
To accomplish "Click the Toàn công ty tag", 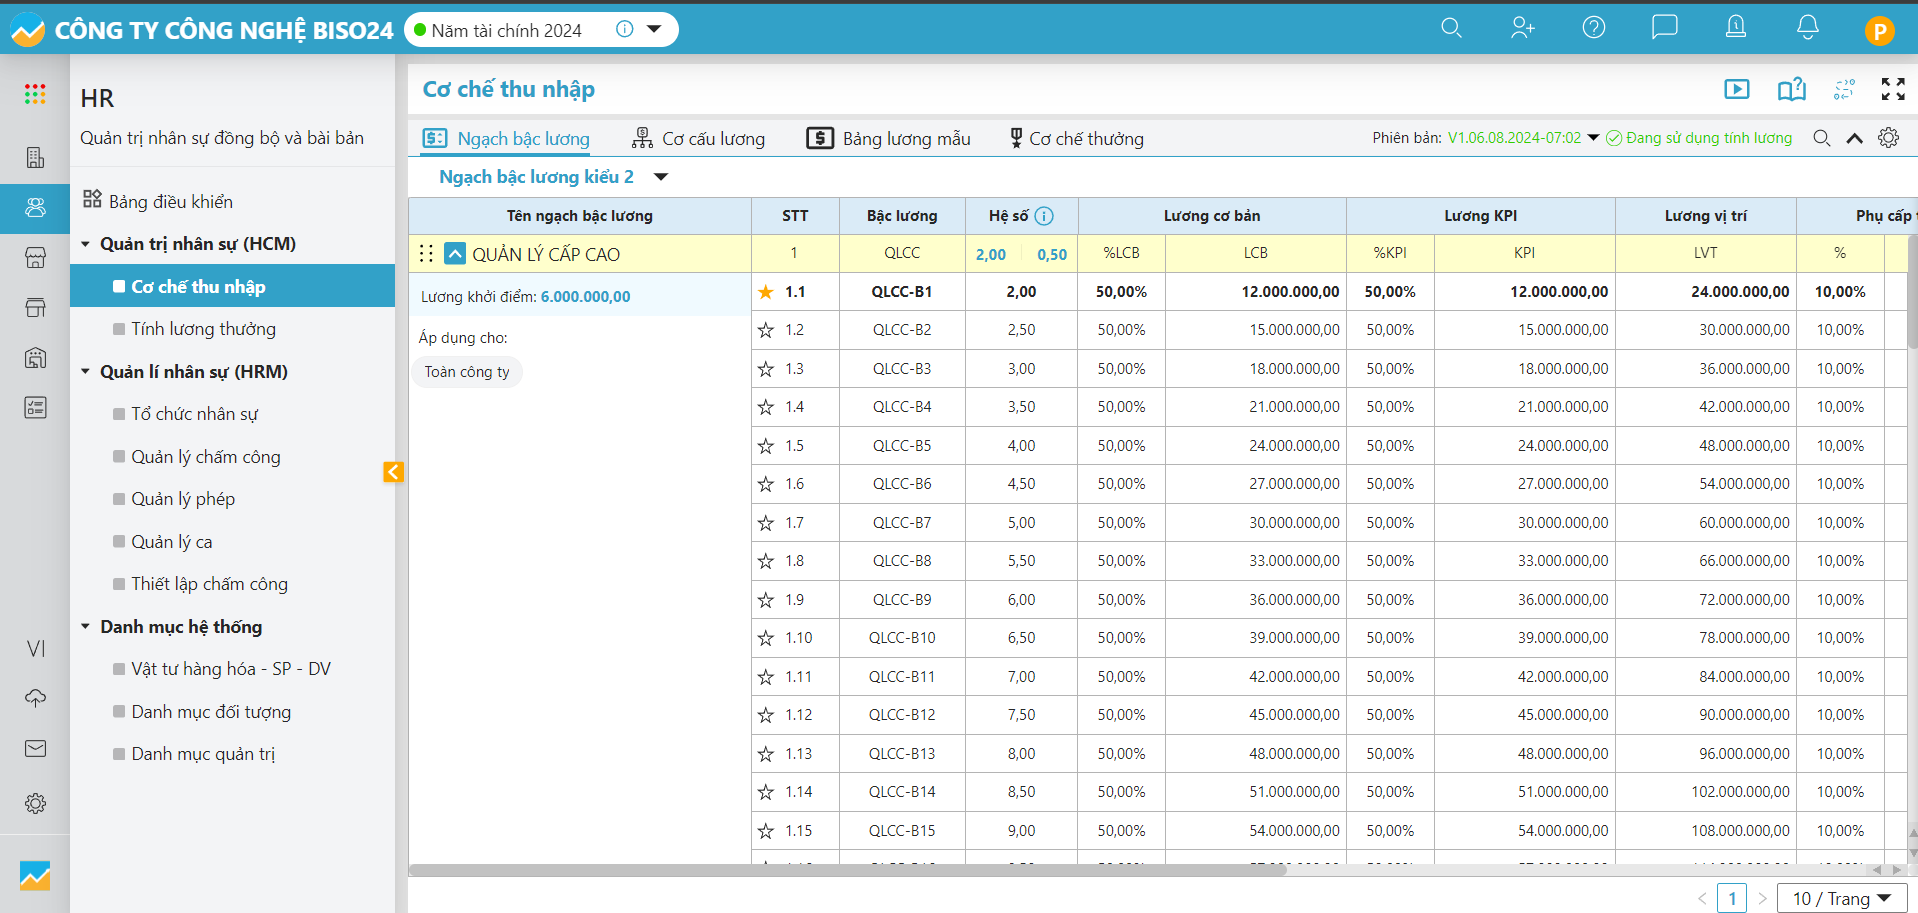I will (467, 372).
